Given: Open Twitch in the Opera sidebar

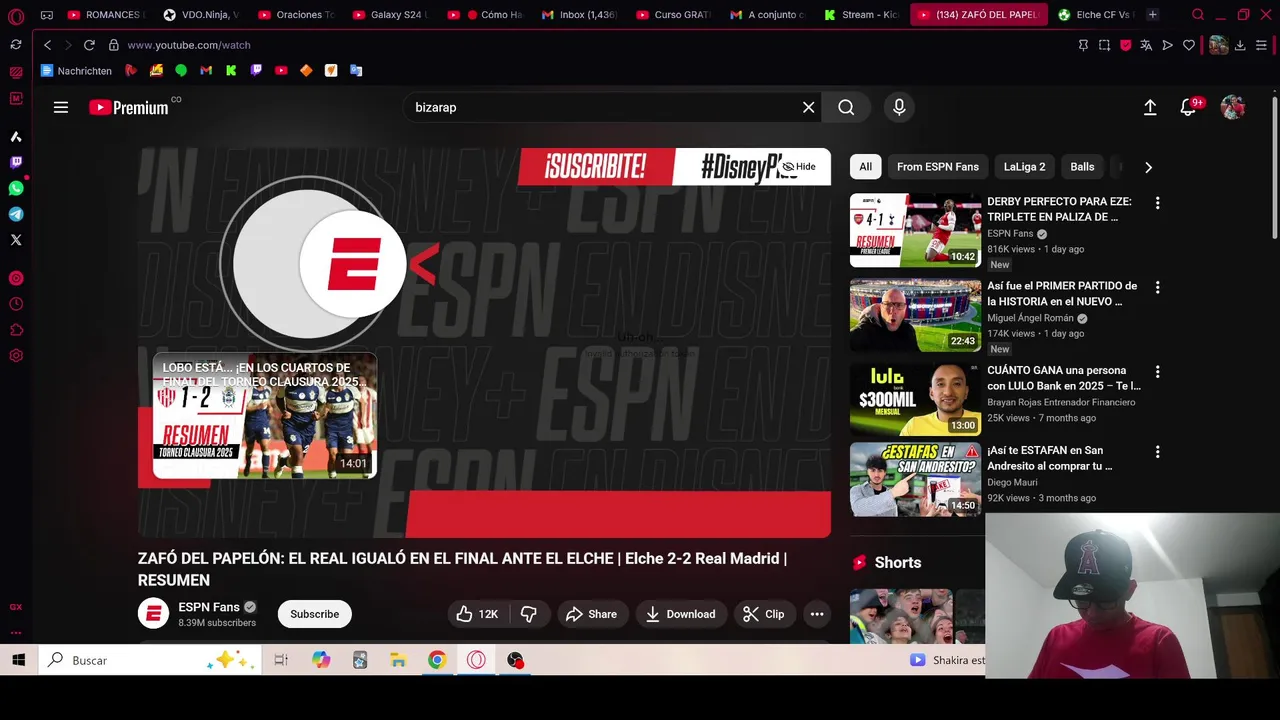Looking at the screenshot, I should (16, 162).
